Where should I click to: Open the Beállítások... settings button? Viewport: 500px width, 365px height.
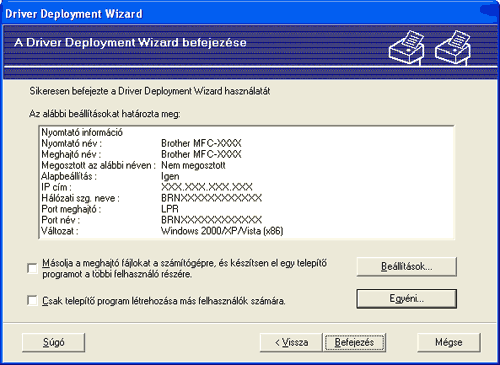(406, 267)
